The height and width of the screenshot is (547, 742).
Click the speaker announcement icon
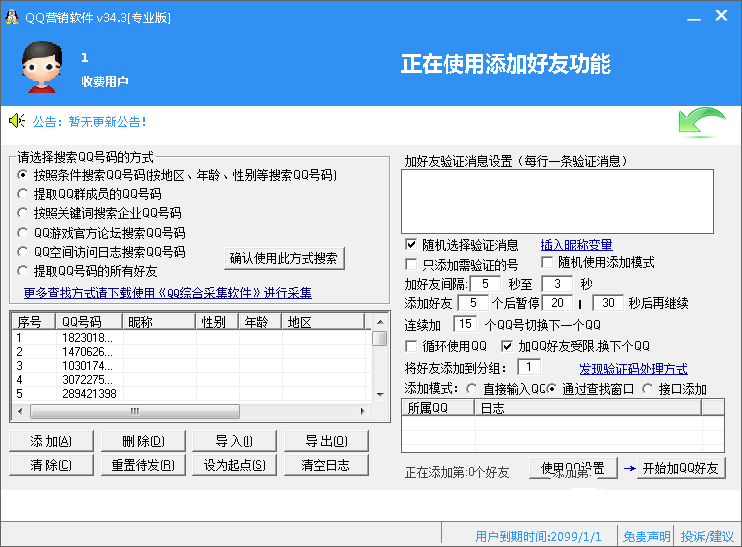point(17,121)
